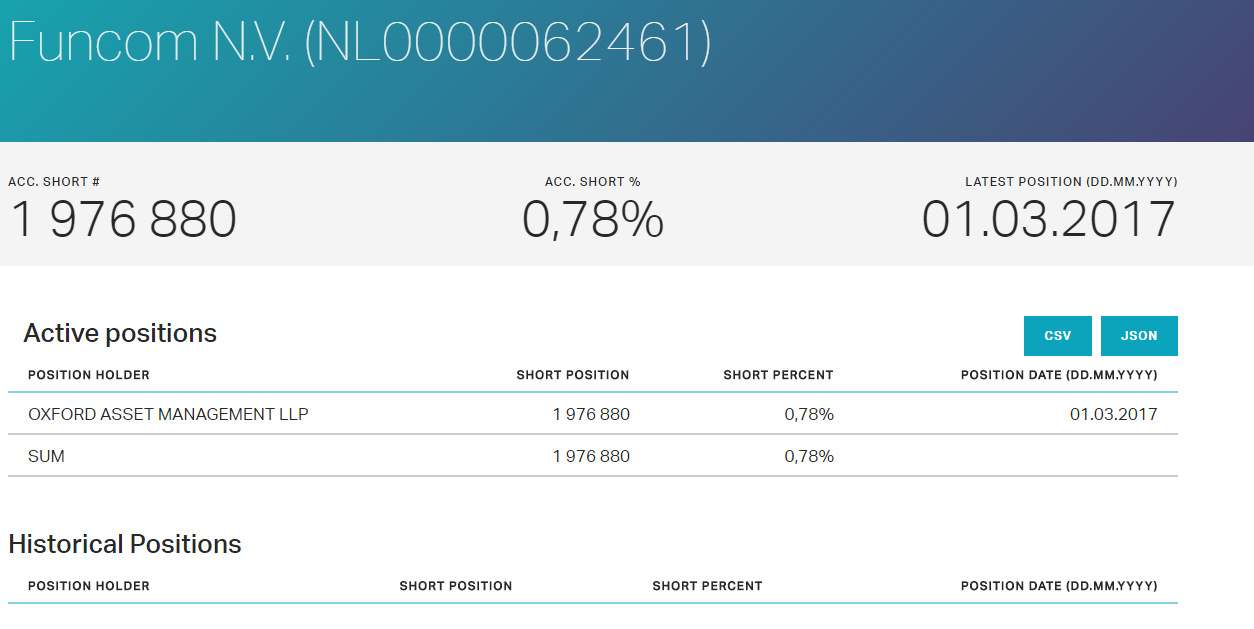Click the LATEST POSITION (DD.MM.YYYY) label
This screenshot has height=629, width=1254.
coord(1071,182)
